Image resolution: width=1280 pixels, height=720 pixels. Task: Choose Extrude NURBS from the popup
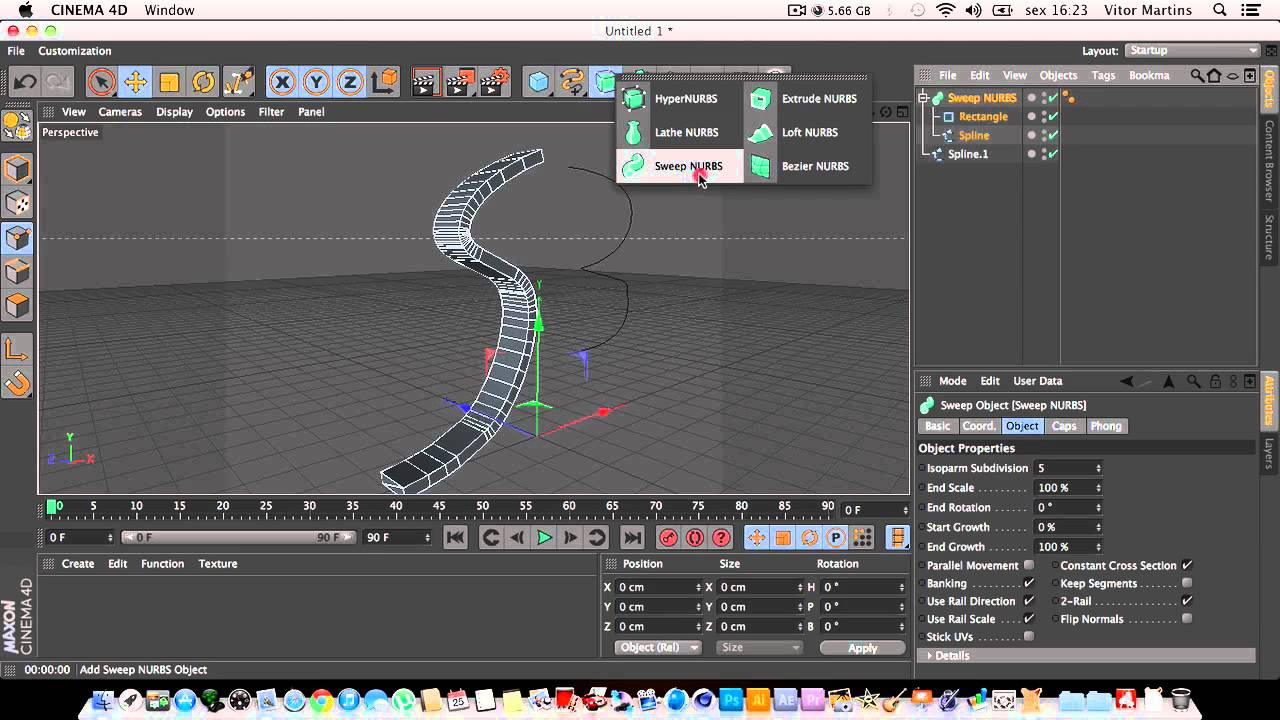click(x=807, y=99)
